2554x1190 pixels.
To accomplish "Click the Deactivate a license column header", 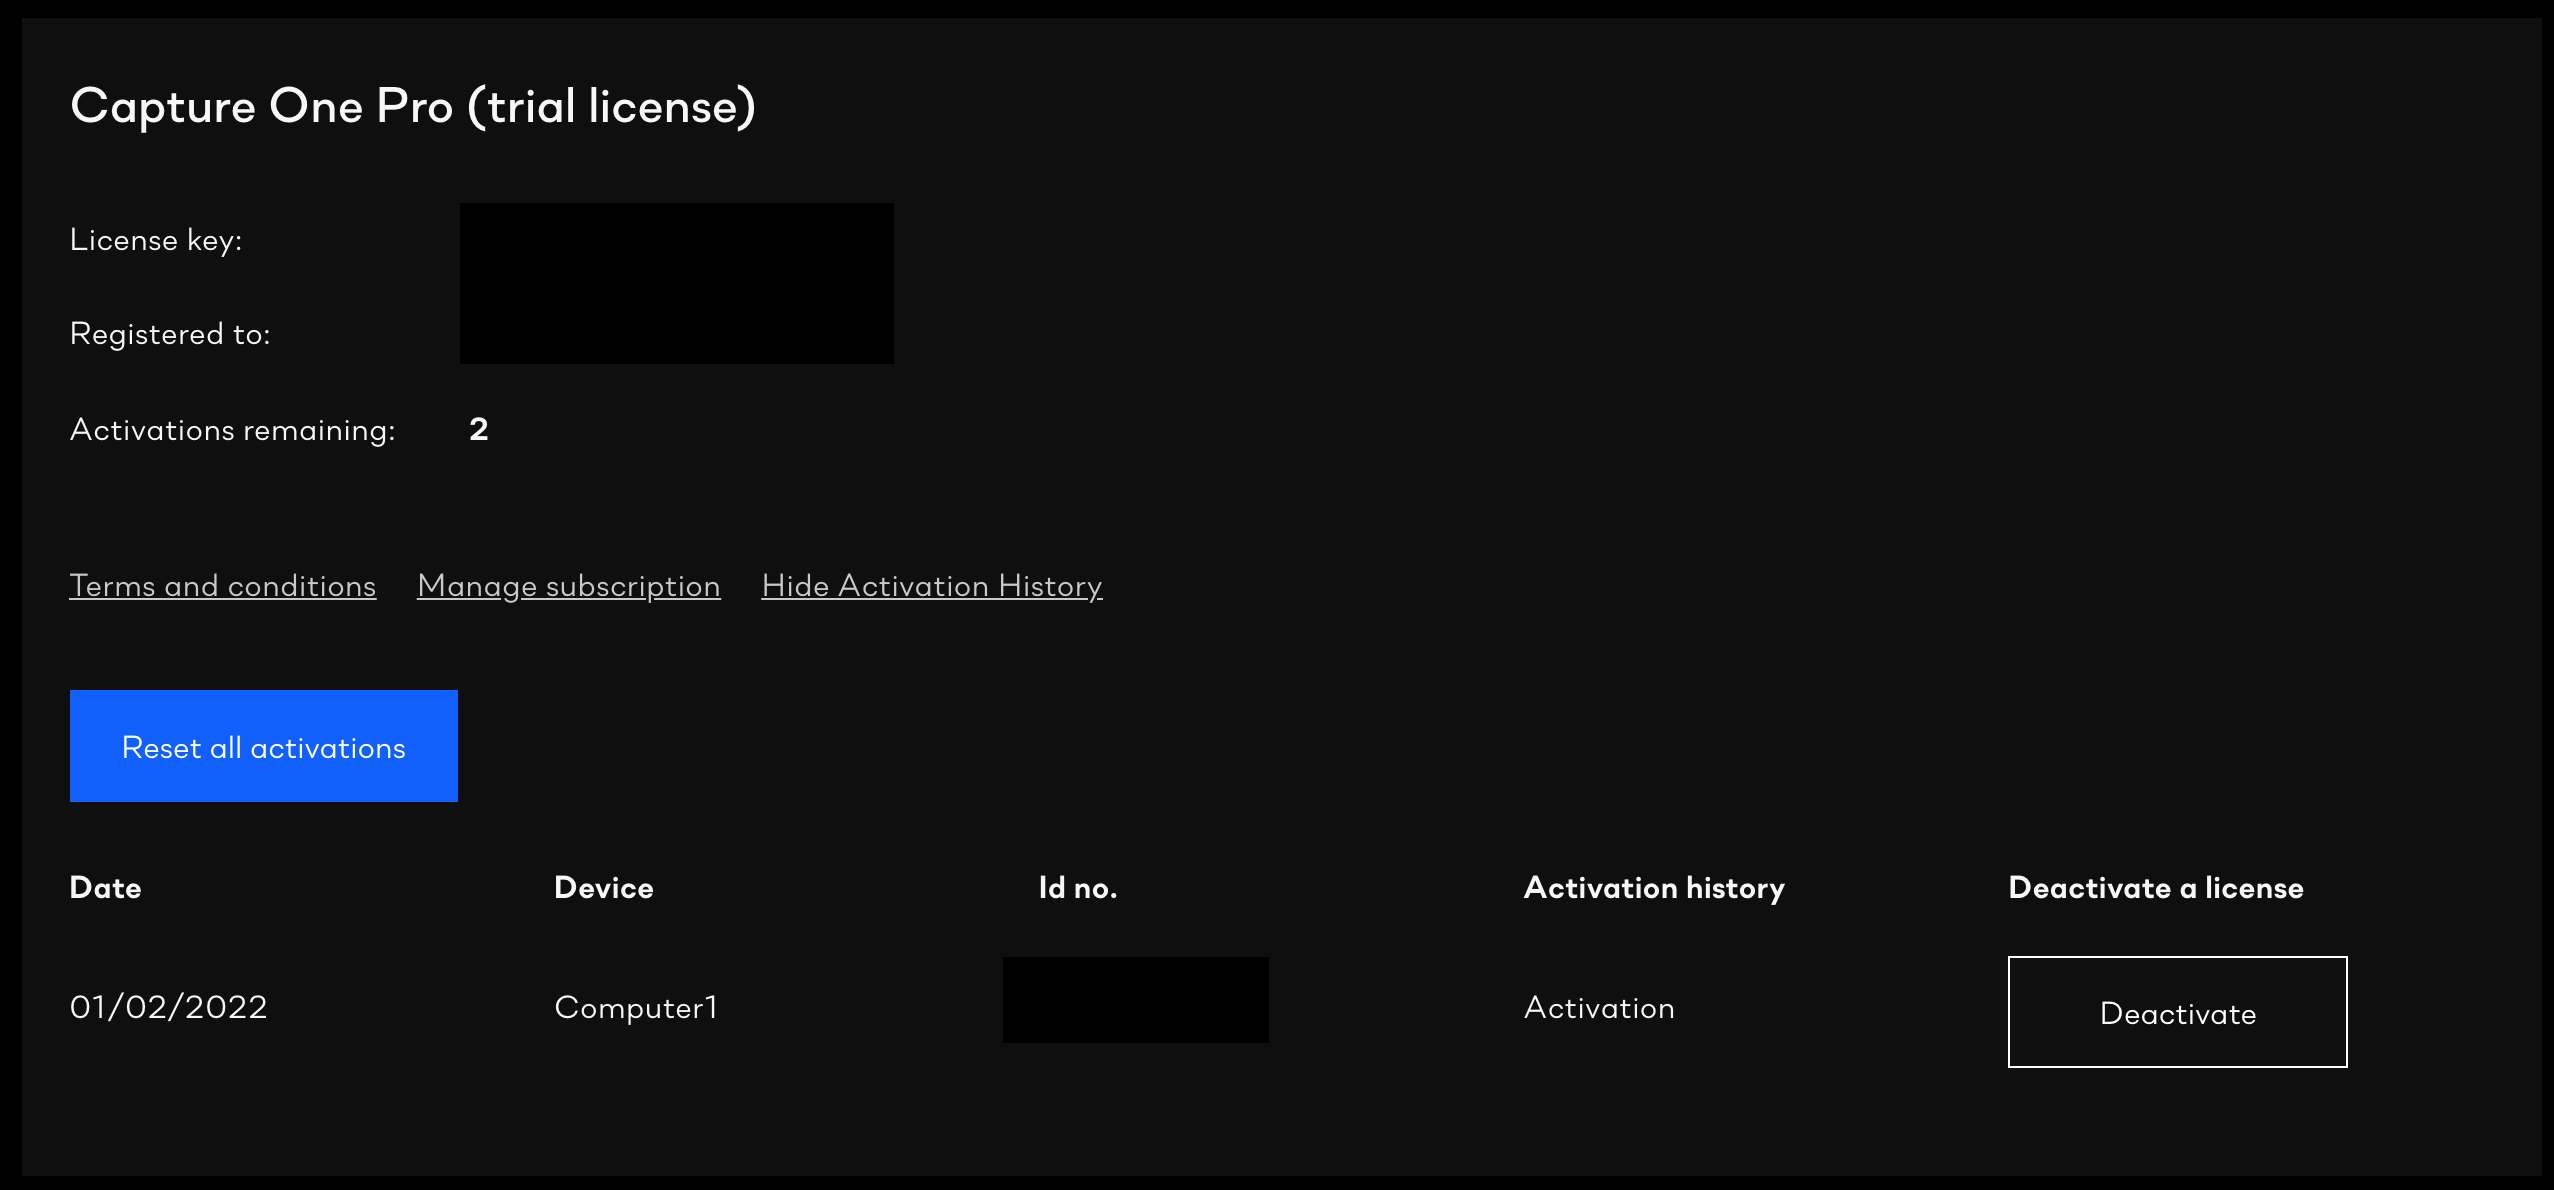I will click(2156, 888).
